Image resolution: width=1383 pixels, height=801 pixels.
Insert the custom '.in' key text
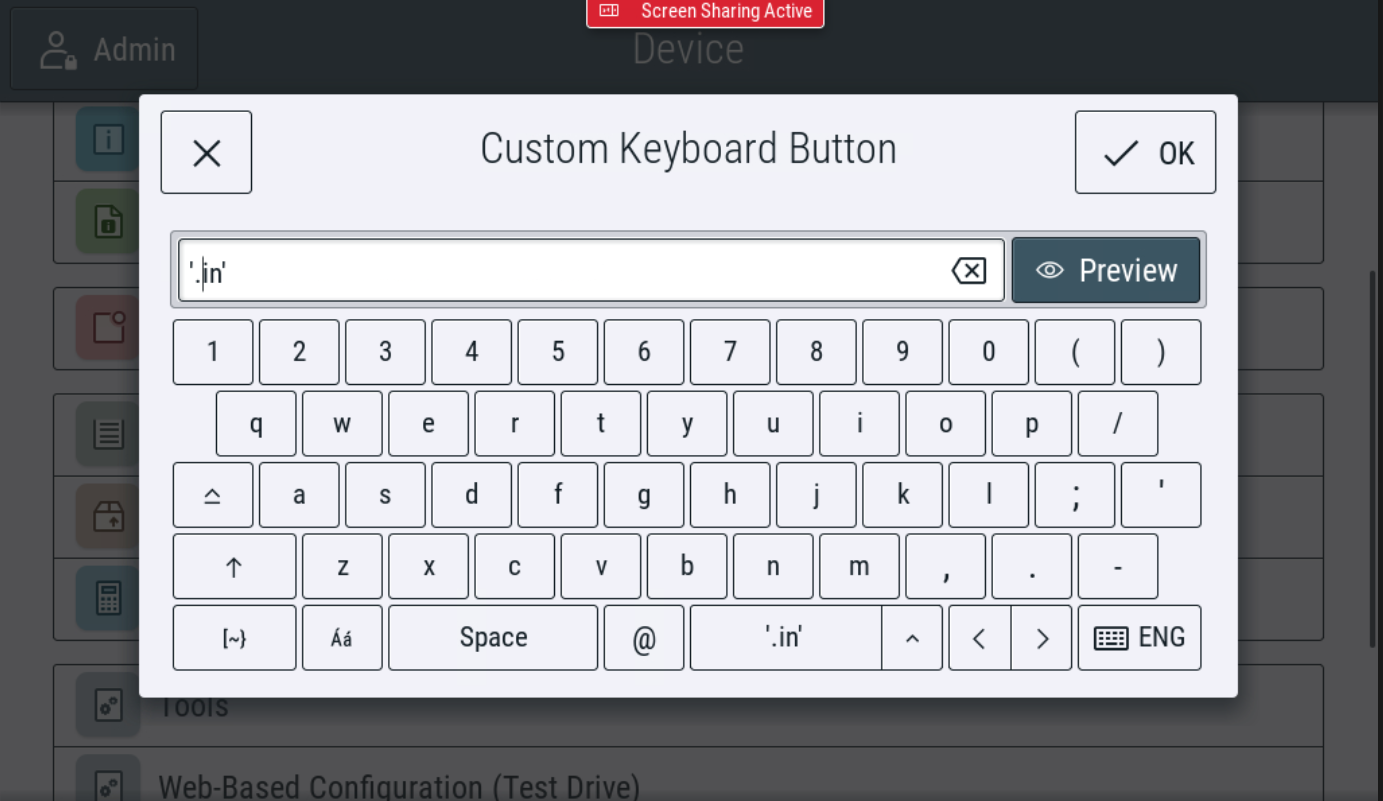pyautogui.click(x=785, y=637)
